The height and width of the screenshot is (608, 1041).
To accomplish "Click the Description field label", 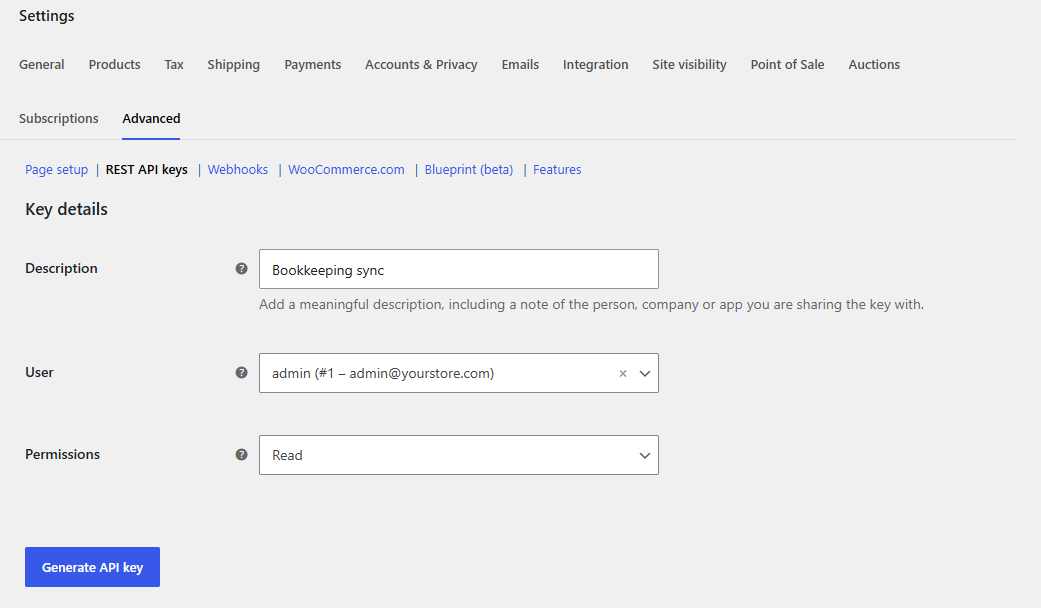I will point(61,268).
